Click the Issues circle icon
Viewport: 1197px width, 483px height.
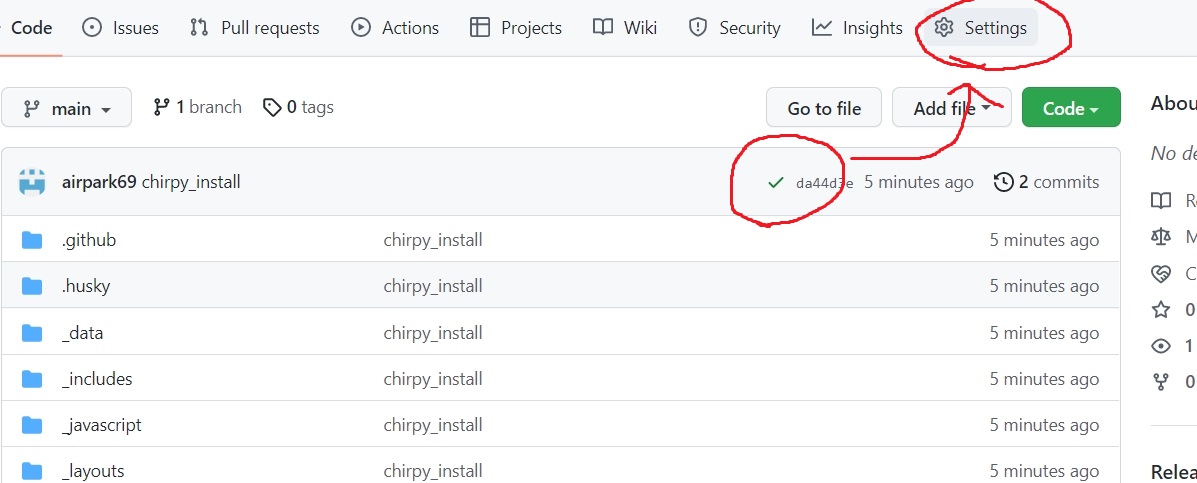point(92,28)
